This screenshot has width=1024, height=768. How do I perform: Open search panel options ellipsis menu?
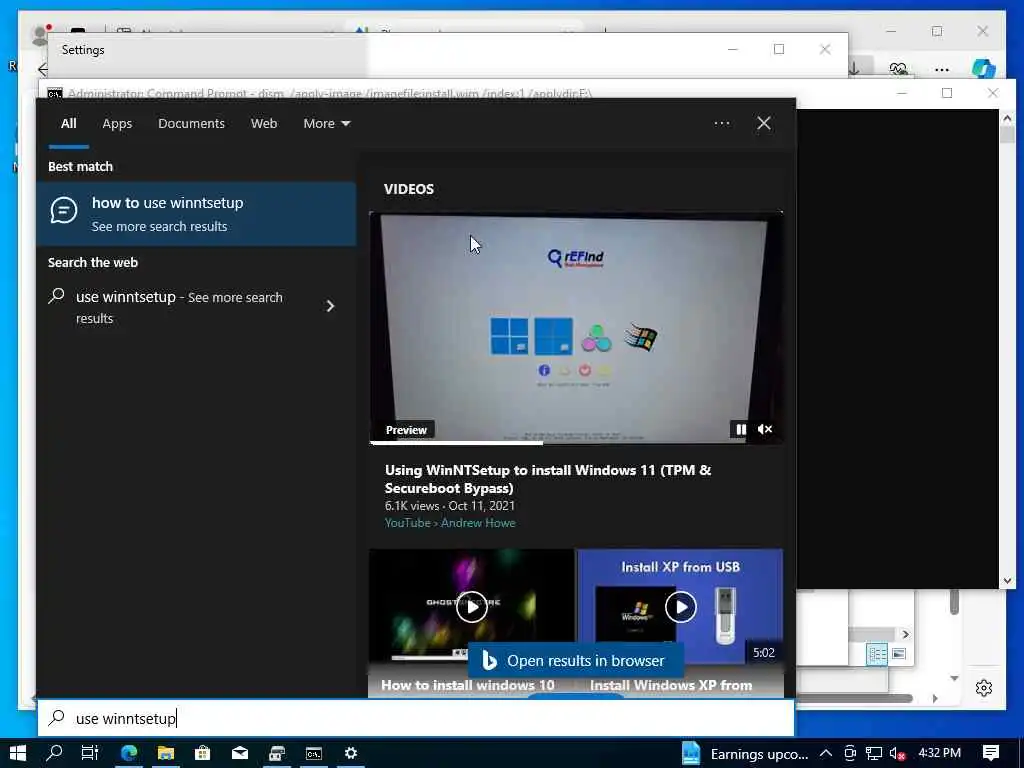[x=722, y=123]
